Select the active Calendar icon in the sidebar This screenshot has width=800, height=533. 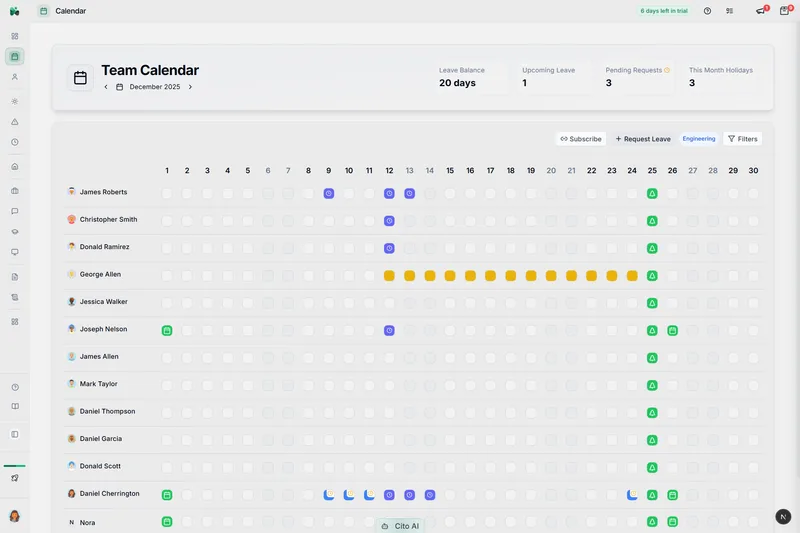coord(15,57)
